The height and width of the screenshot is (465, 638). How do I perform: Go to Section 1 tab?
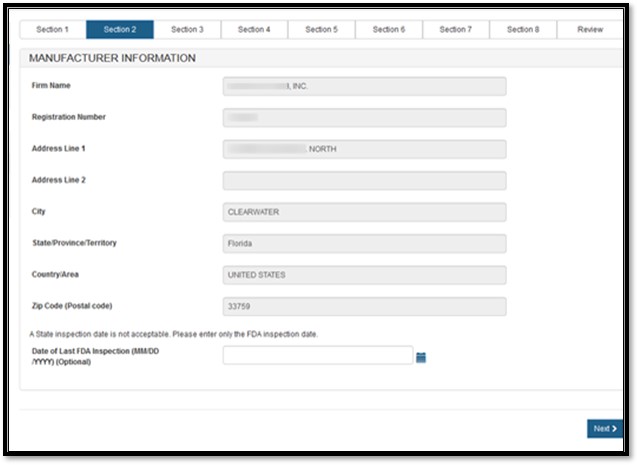coord(52,30)
